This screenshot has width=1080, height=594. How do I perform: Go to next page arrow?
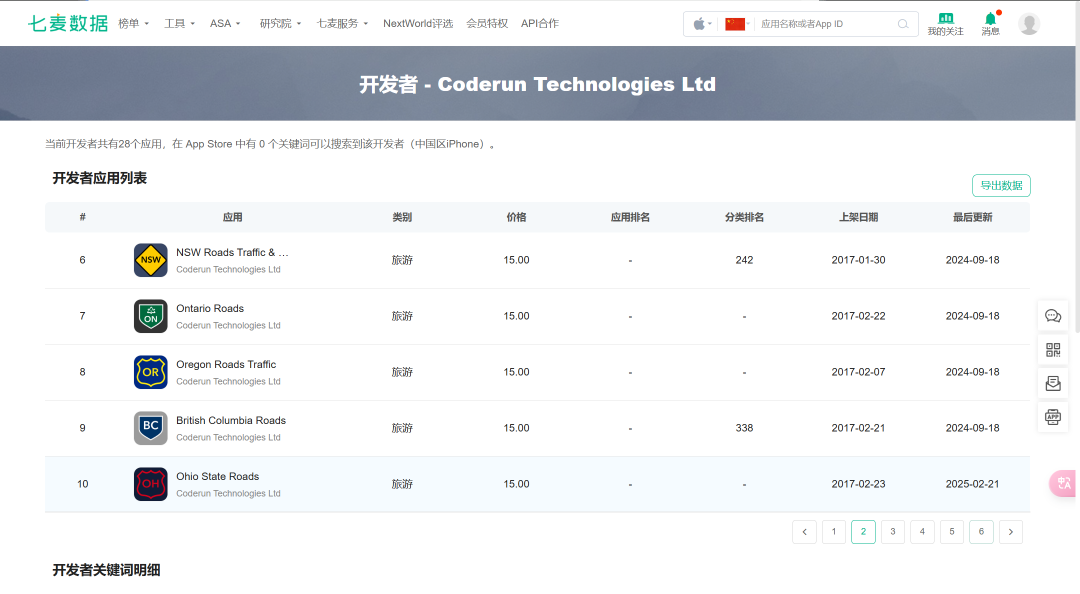coord(1010,531)
